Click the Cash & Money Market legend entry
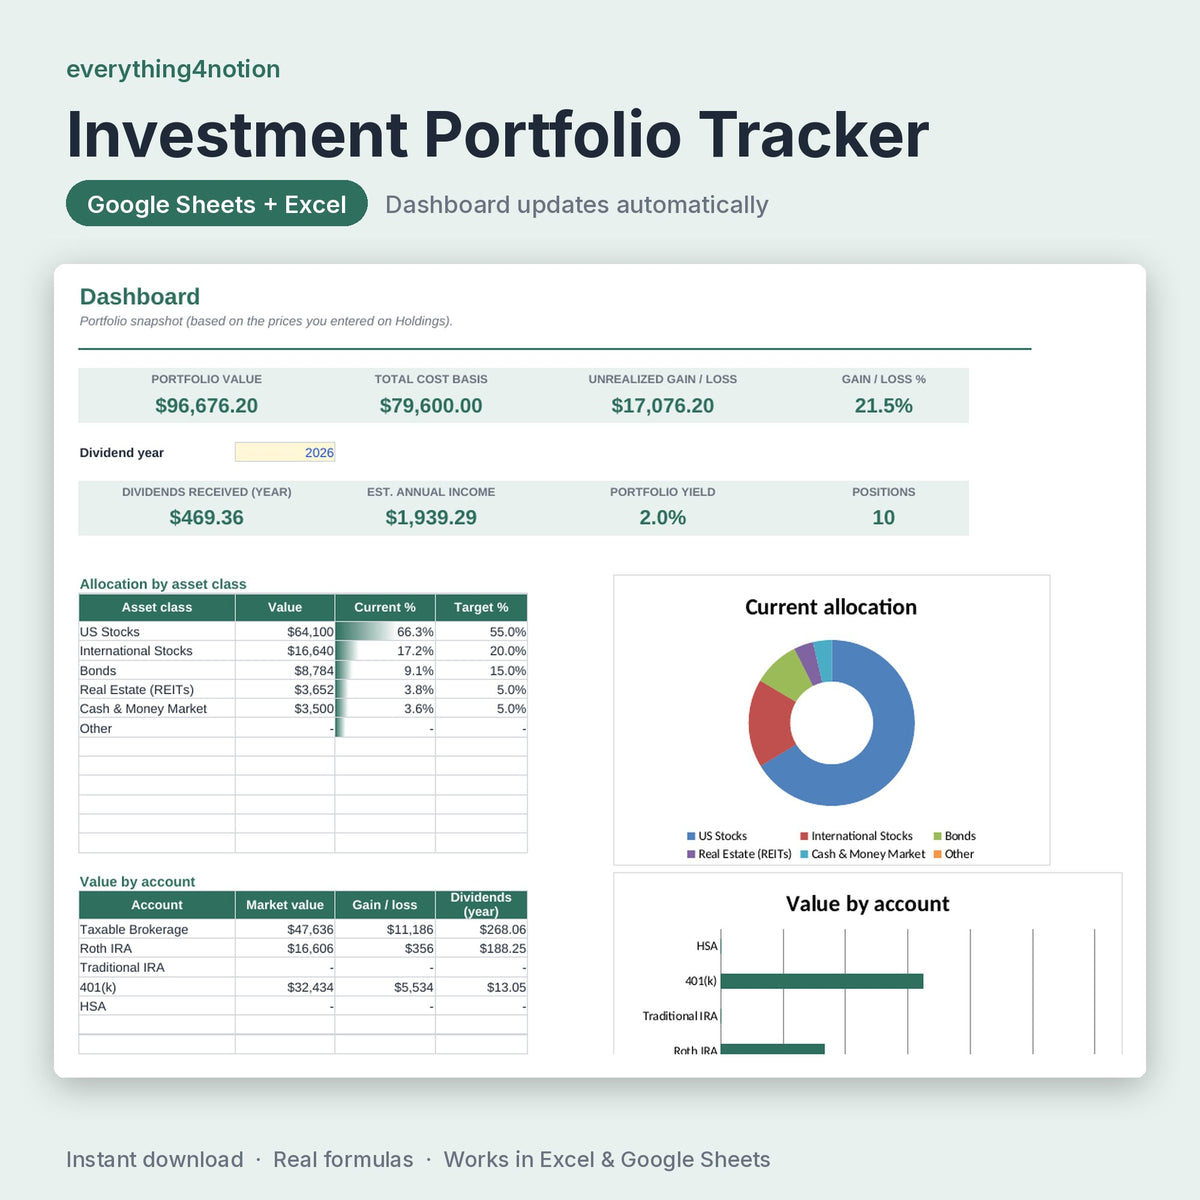This screenshot has height=1200, width=1200. (x=863, y=854)
